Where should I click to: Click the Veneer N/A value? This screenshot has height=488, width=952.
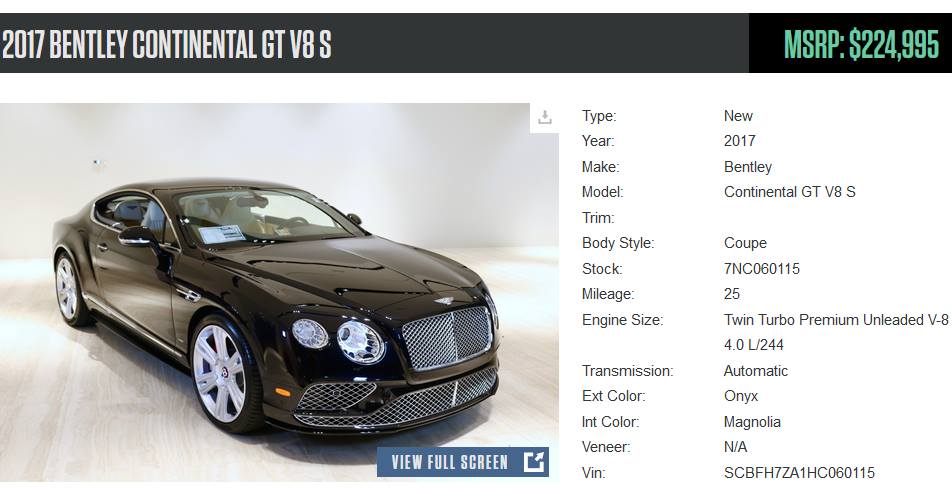[735, 447]
